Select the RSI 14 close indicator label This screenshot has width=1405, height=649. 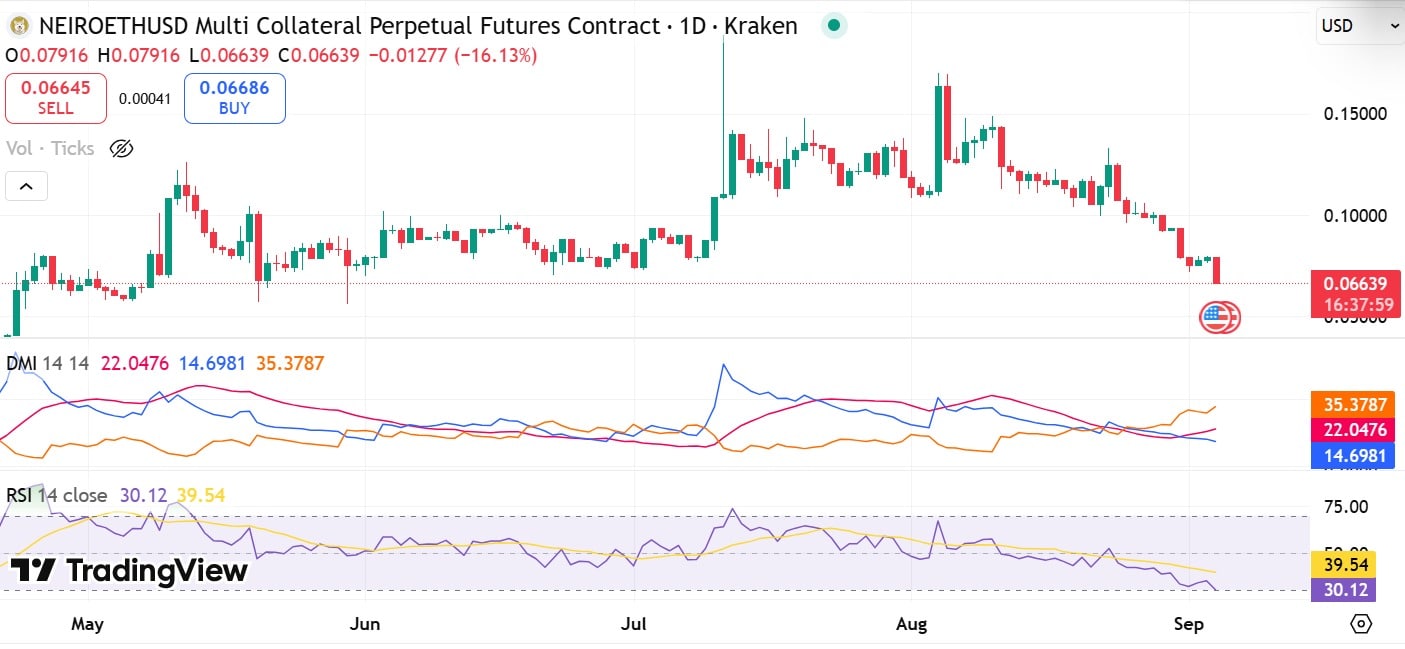click(x=55, y=495)
